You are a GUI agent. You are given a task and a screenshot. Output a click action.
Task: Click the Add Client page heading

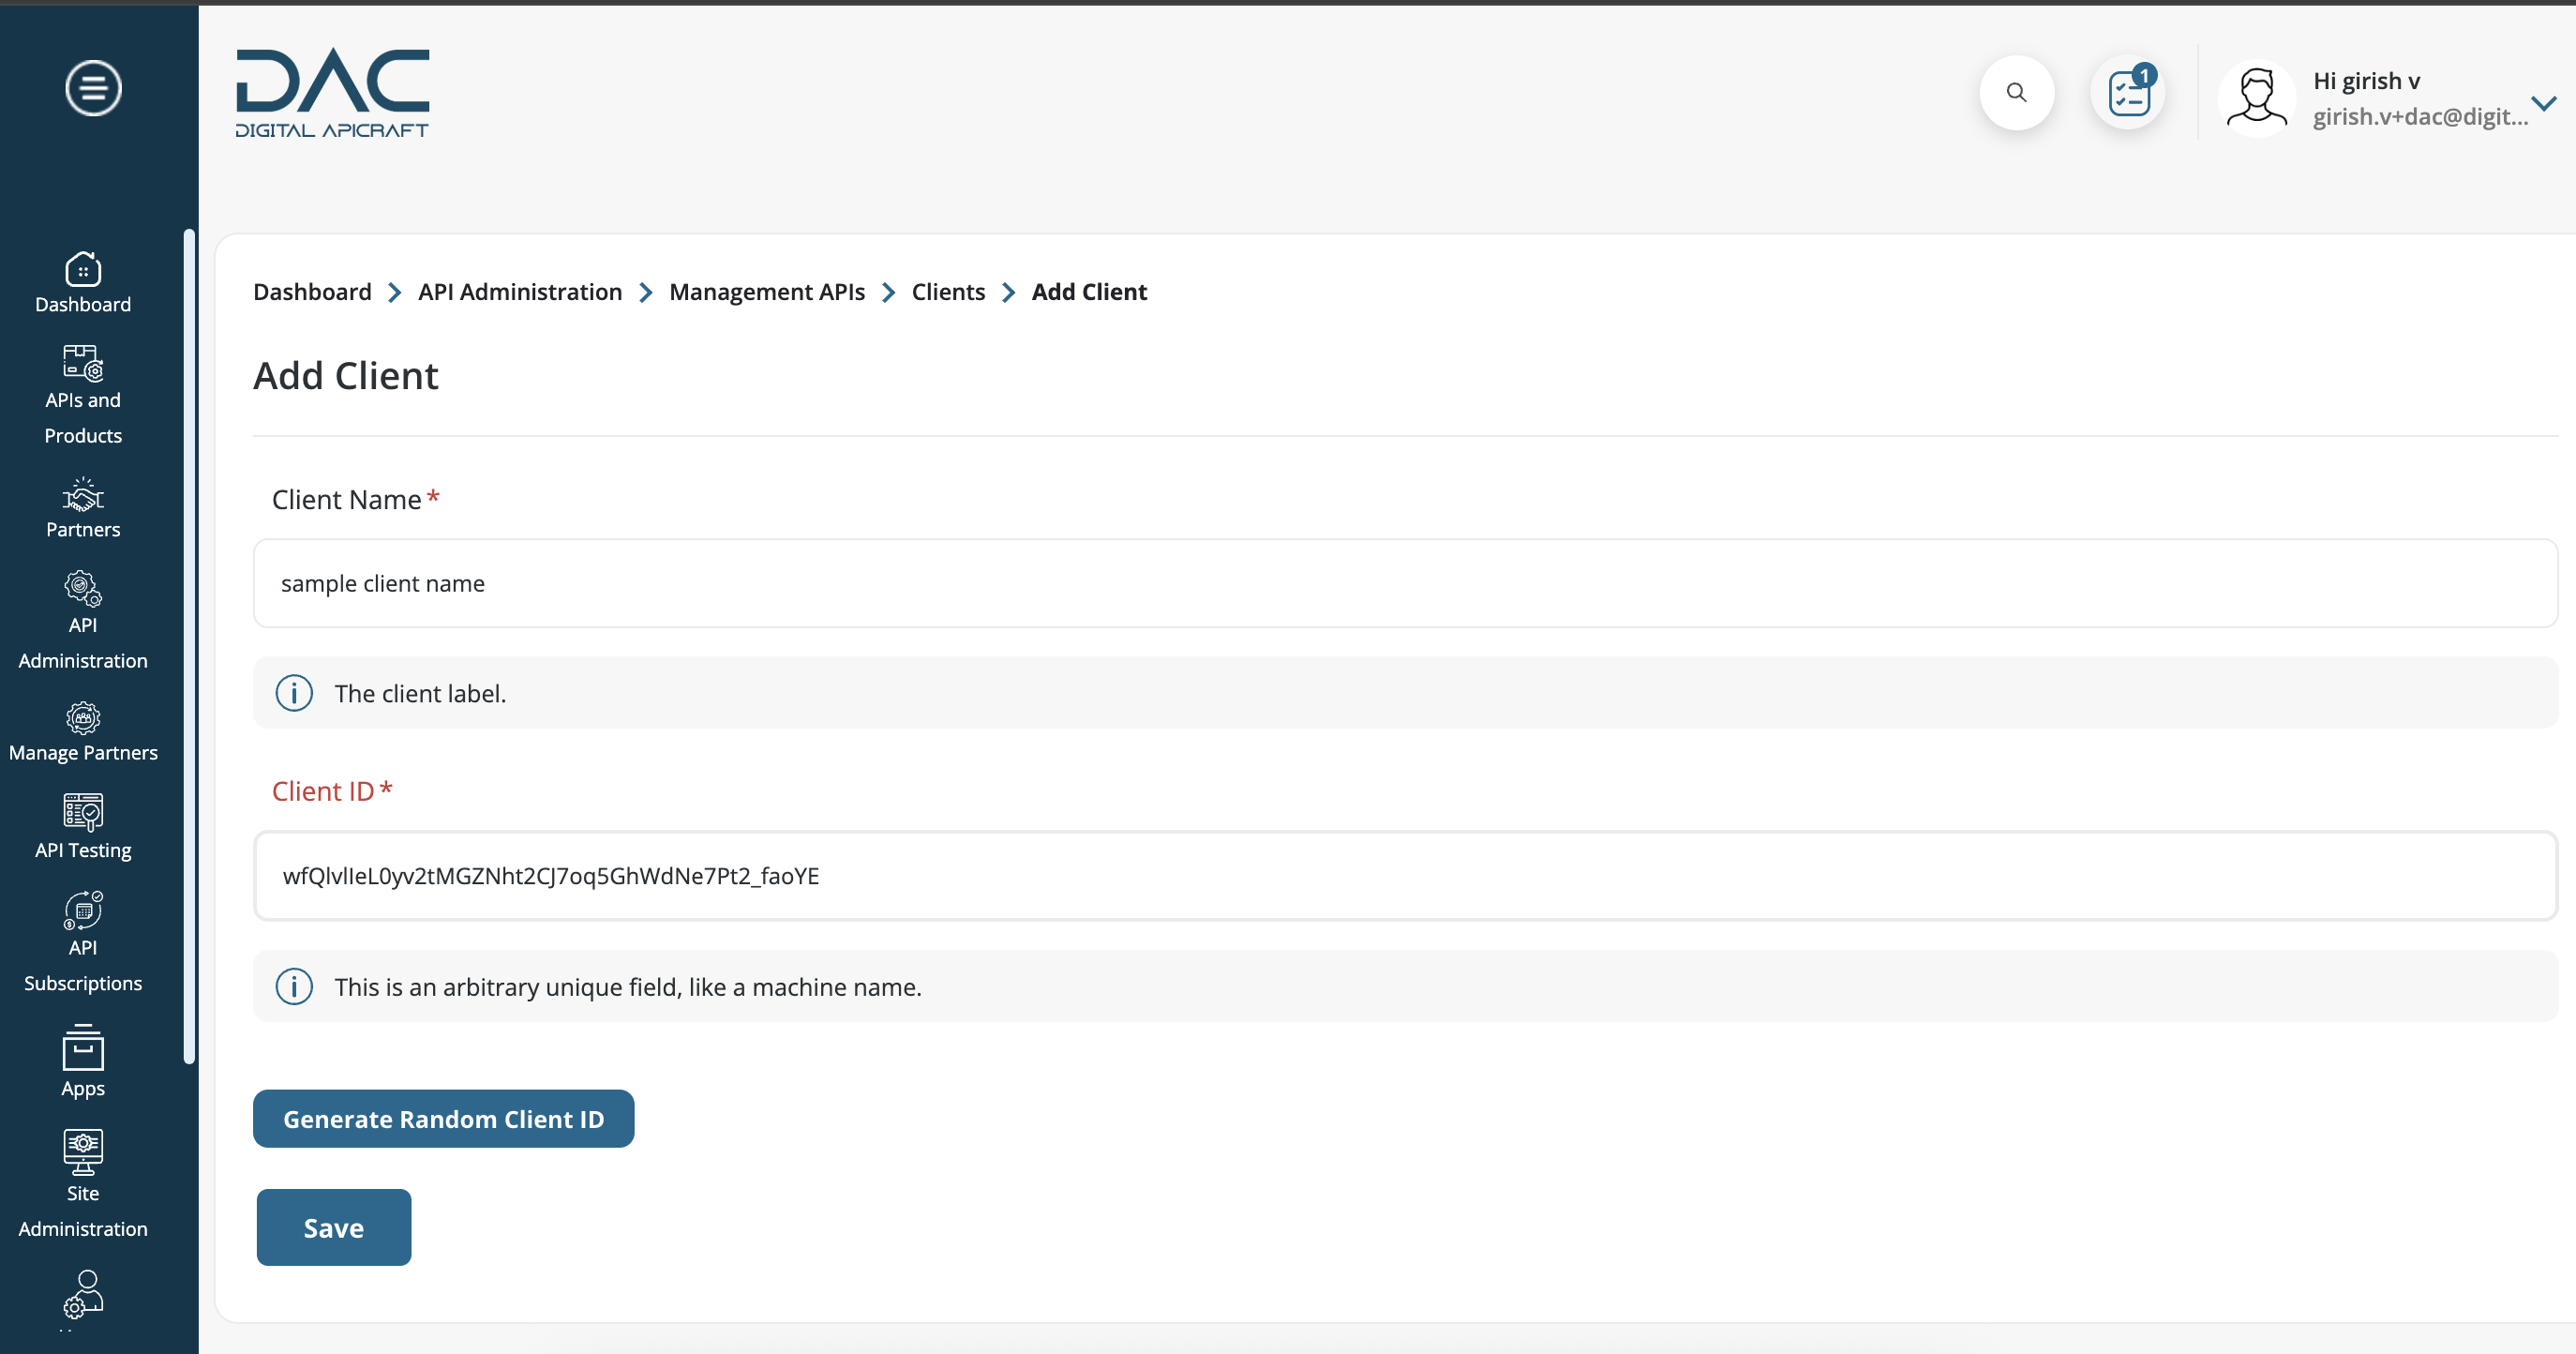[345, 376]
